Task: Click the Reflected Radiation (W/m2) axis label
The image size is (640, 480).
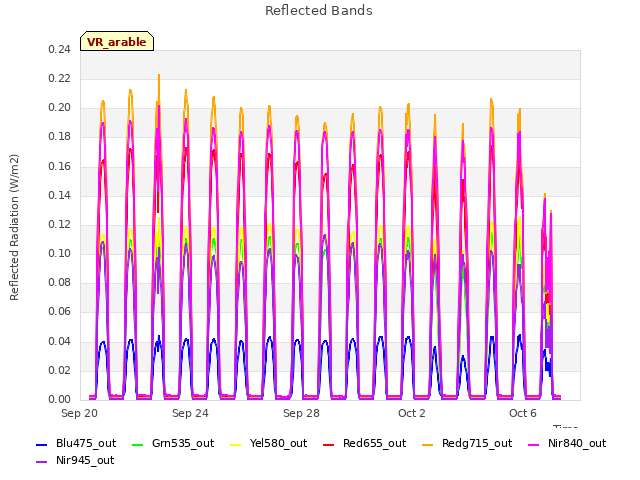Action: [x=14, y=227]
